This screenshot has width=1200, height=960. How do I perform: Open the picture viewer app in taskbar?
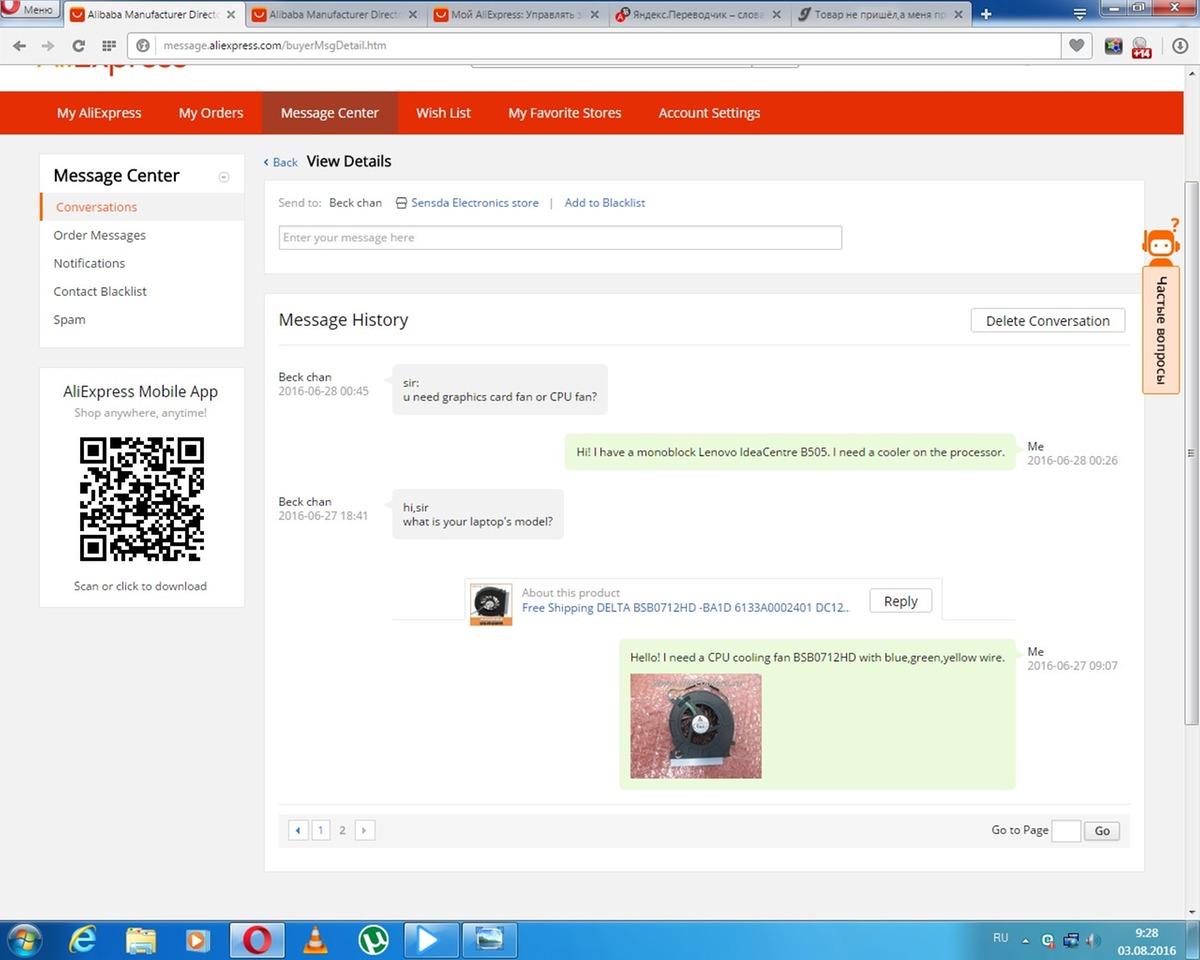pyautogui.click(x=490, y=940)
